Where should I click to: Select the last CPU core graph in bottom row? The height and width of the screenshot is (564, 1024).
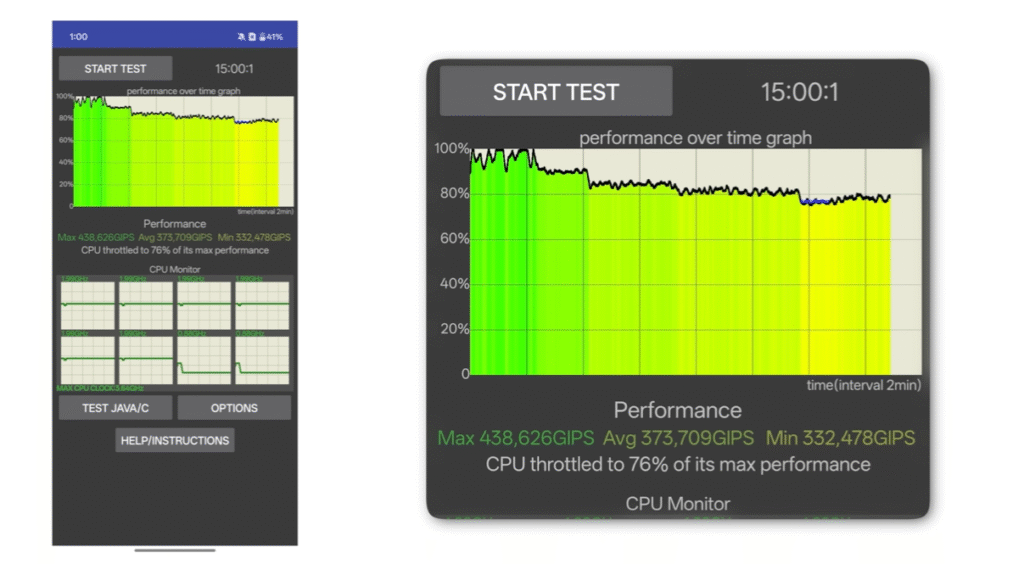(x=262, y=359)
